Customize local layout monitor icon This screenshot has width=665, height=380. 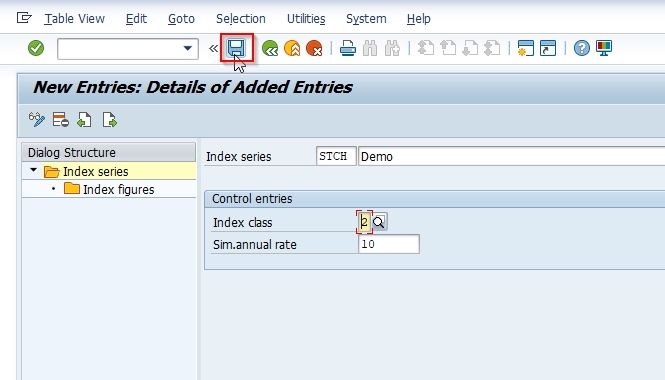[604, 48]
